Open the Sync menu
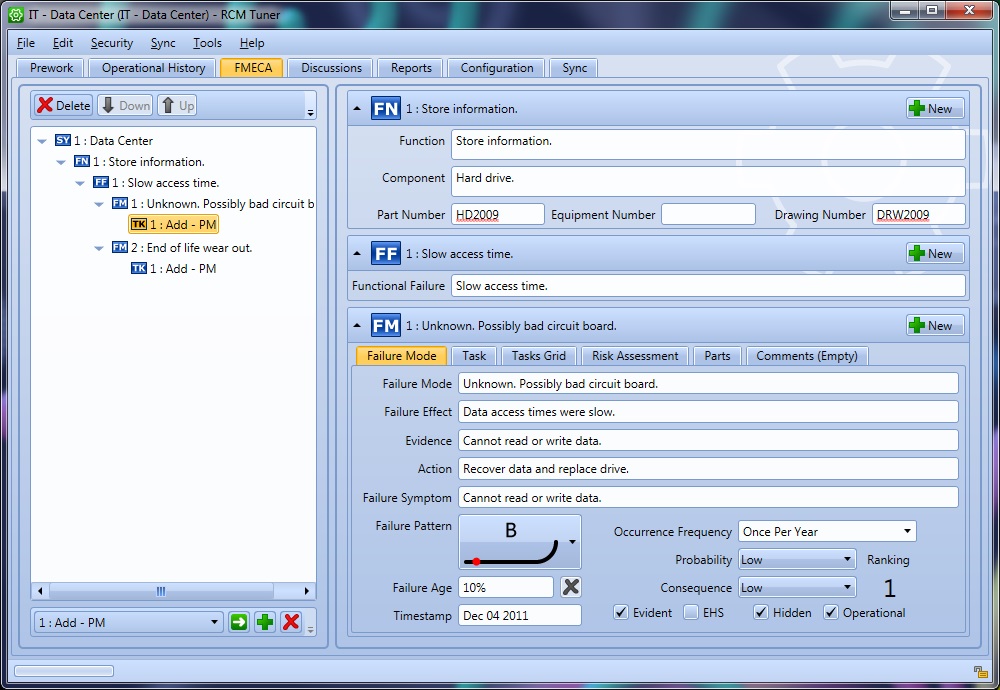The width and height of the screenshot is (1000, 690). tap(162, 43)
